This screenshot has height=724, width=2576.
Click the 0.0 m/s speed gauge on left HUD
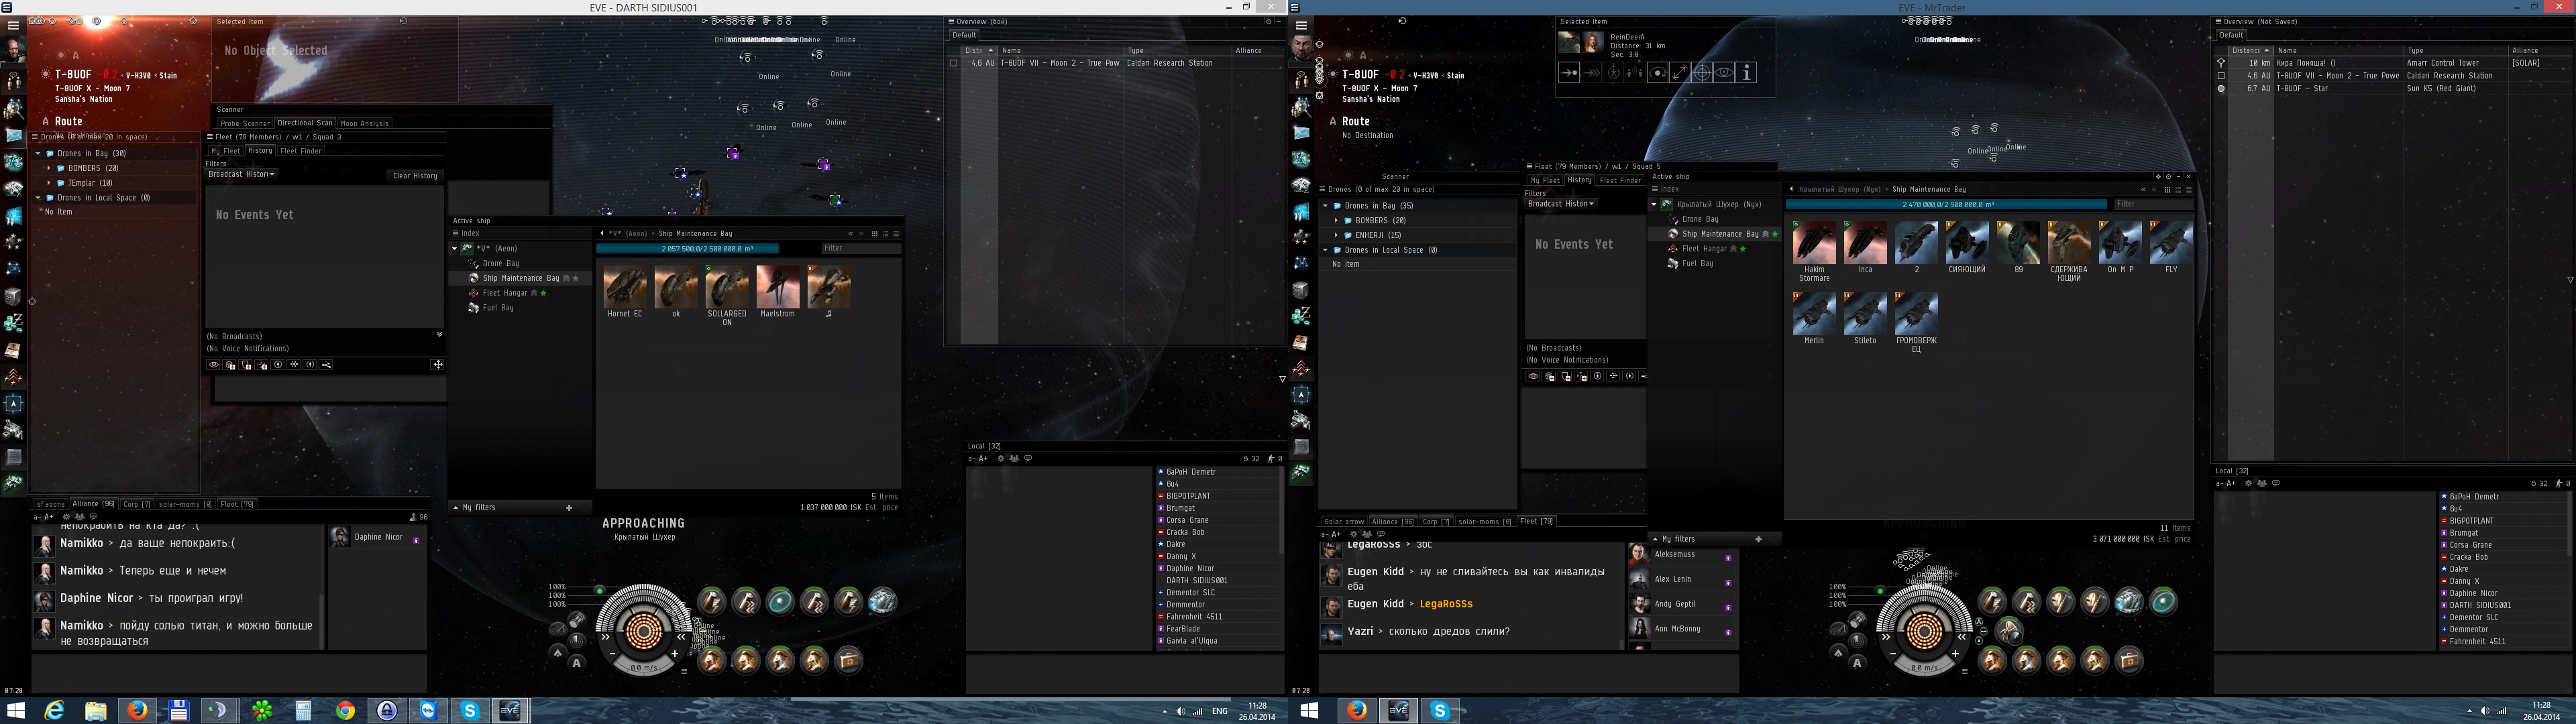pyautogui.click(x=643, y=667)
